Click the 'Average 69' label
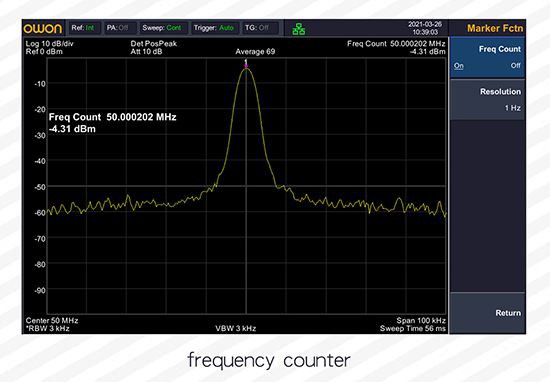Image resolution: width=550 pixels, height=382 pixels. (x=255, y=52)
